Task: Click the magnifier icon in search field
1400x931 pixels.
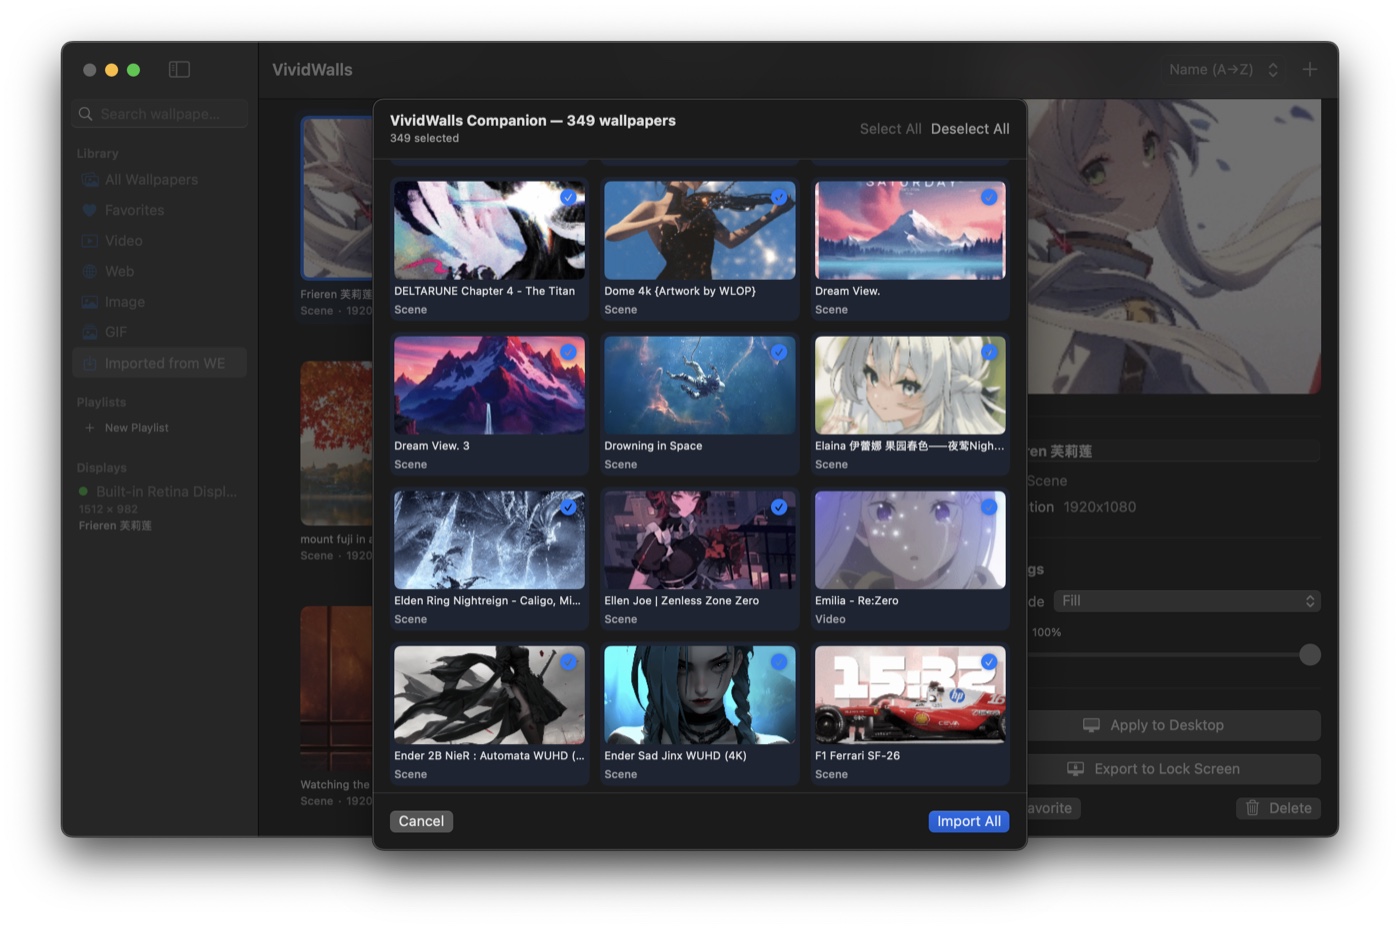Action: tap(86, 114)
